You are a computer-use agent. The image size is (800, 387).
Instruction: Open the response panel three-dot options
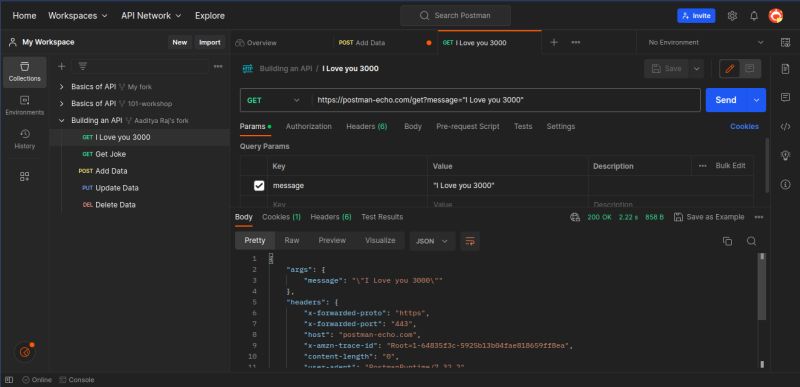tap(759, 217)
